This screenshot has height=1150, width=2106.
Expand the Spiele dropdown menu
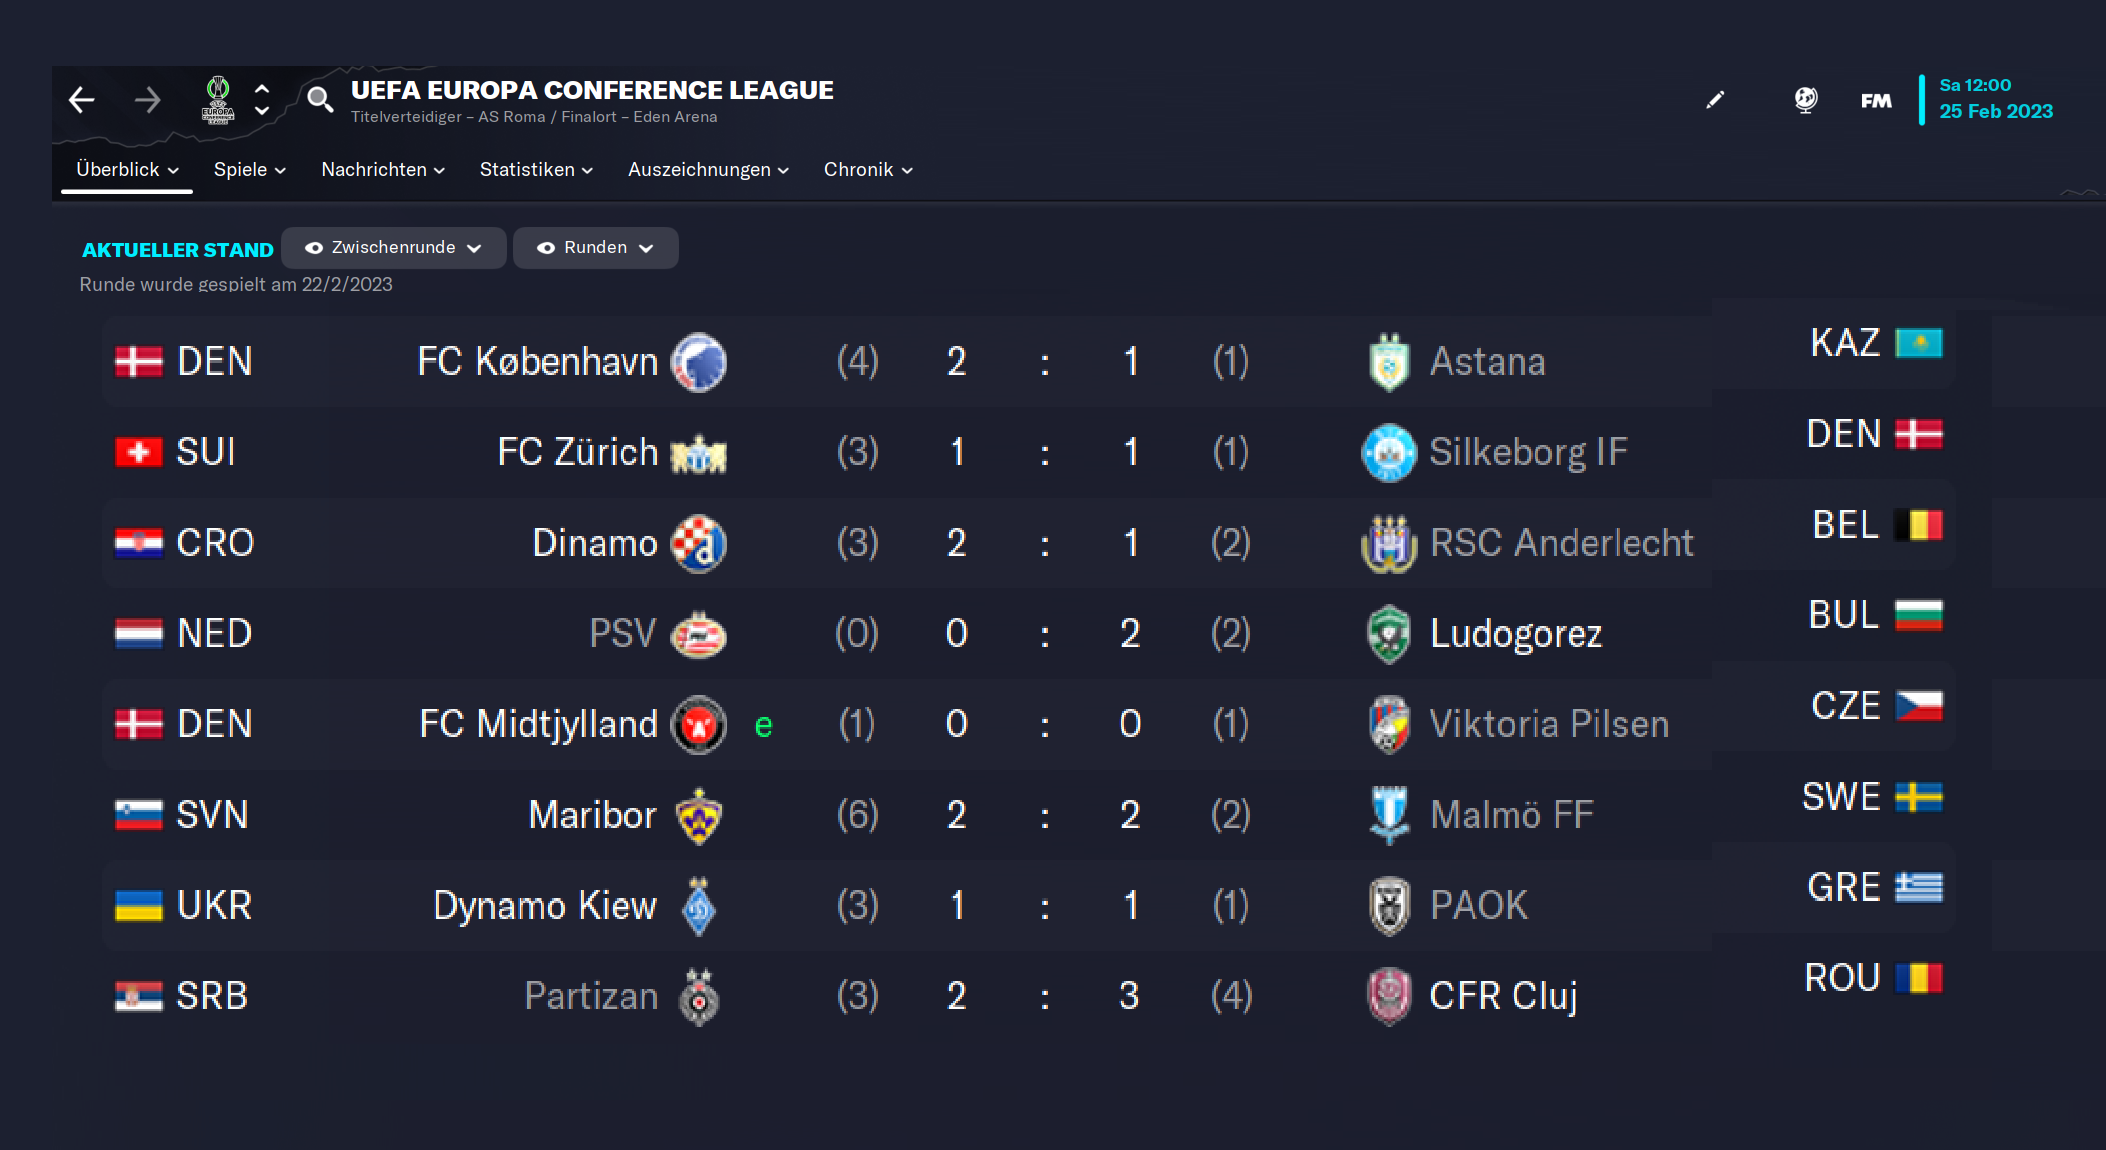250,170
